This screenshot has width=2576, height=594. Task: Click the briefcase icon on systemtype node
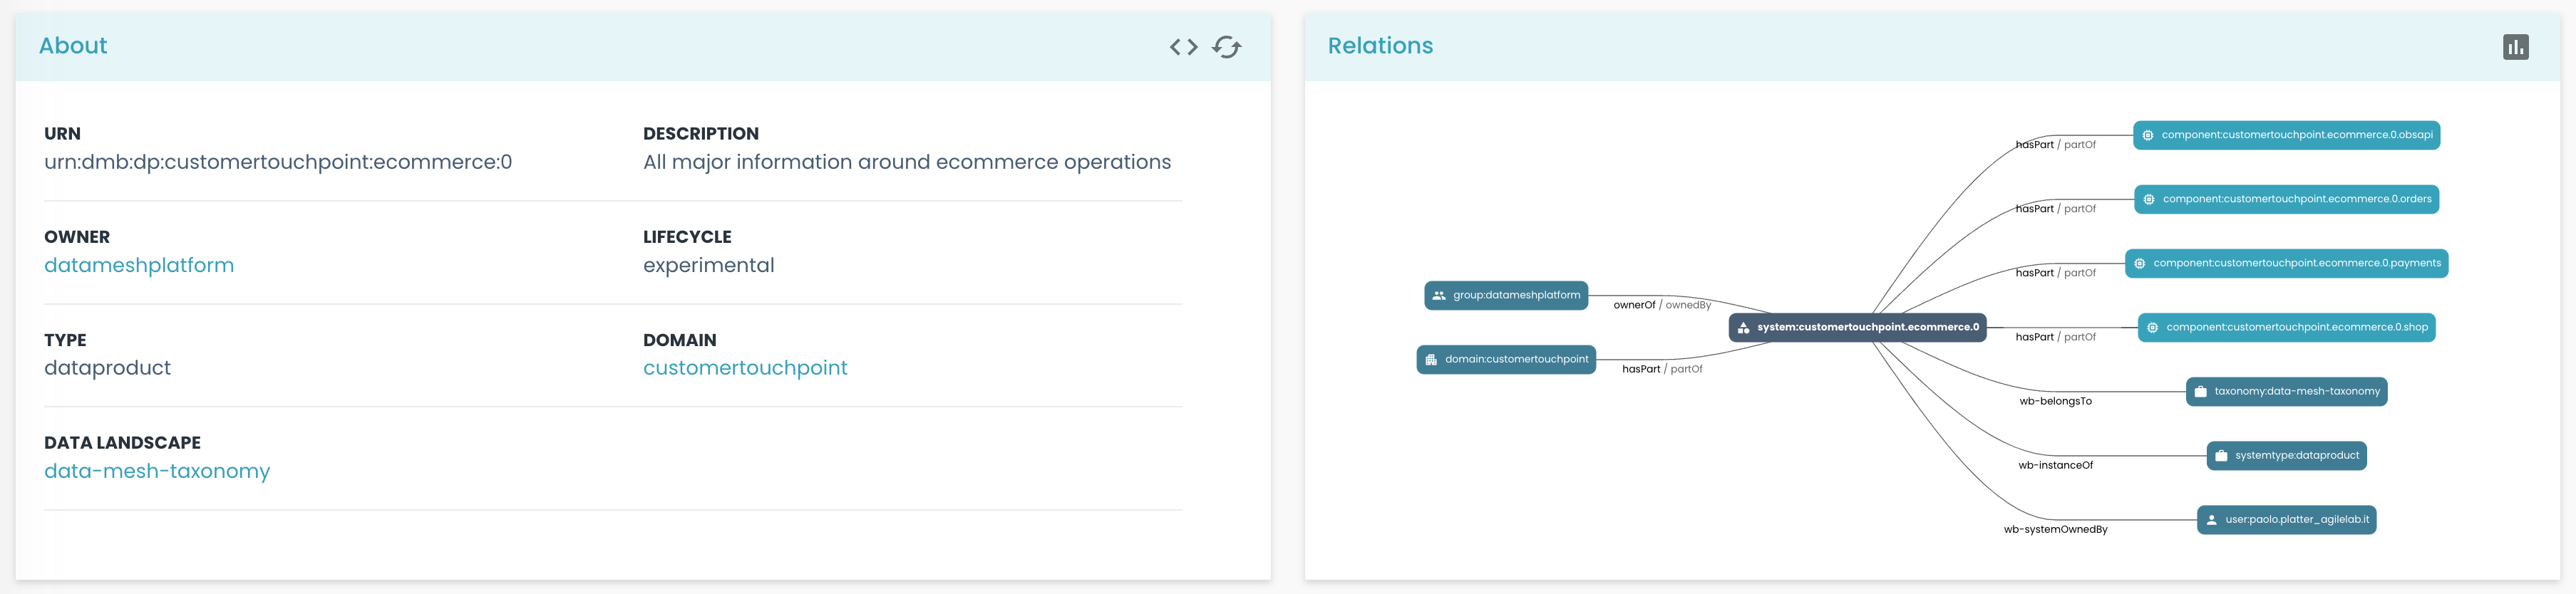point(2221,456)
